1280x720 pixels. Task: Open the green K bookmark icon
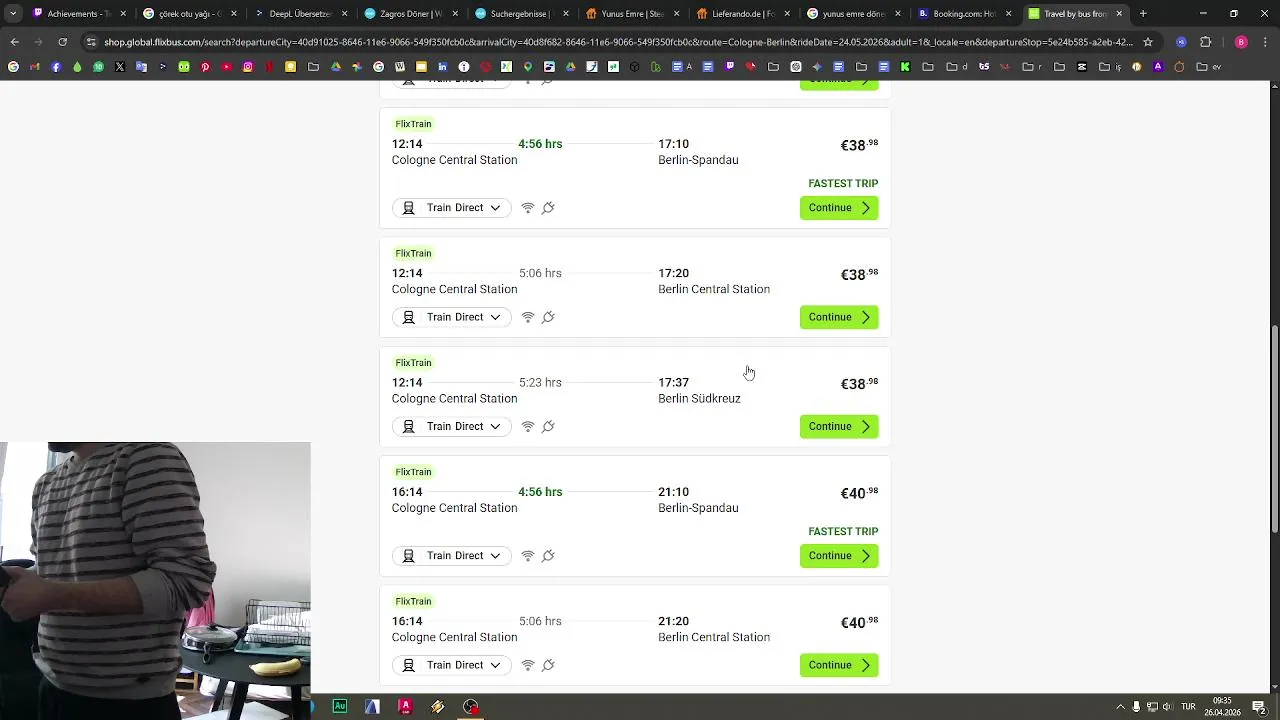905,67
